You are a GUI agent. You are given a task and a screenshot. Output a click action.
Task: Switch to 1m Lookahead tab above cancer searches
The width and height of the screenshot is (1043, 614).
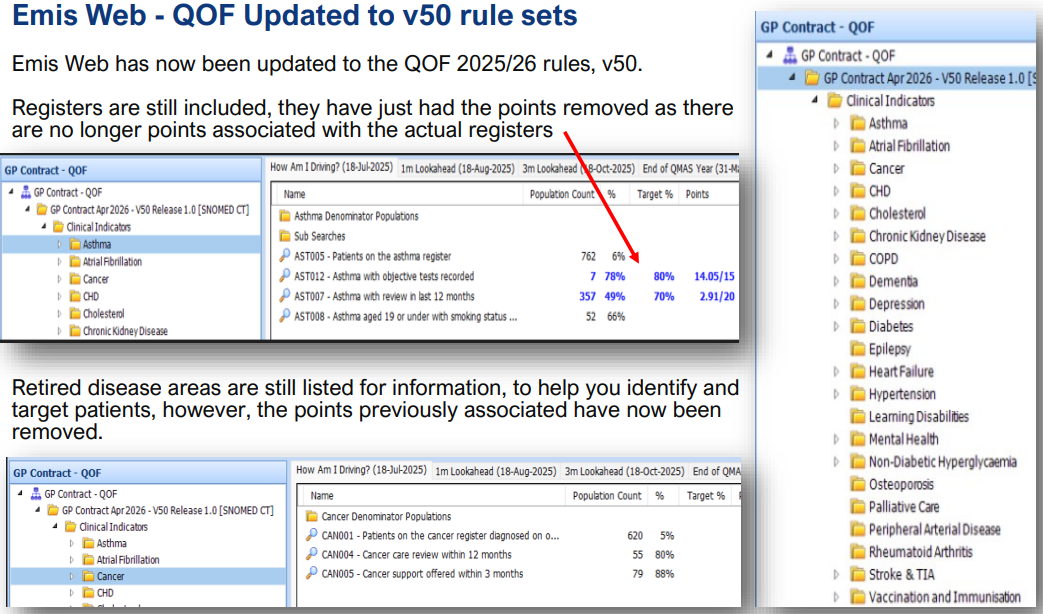coord(495,471)
